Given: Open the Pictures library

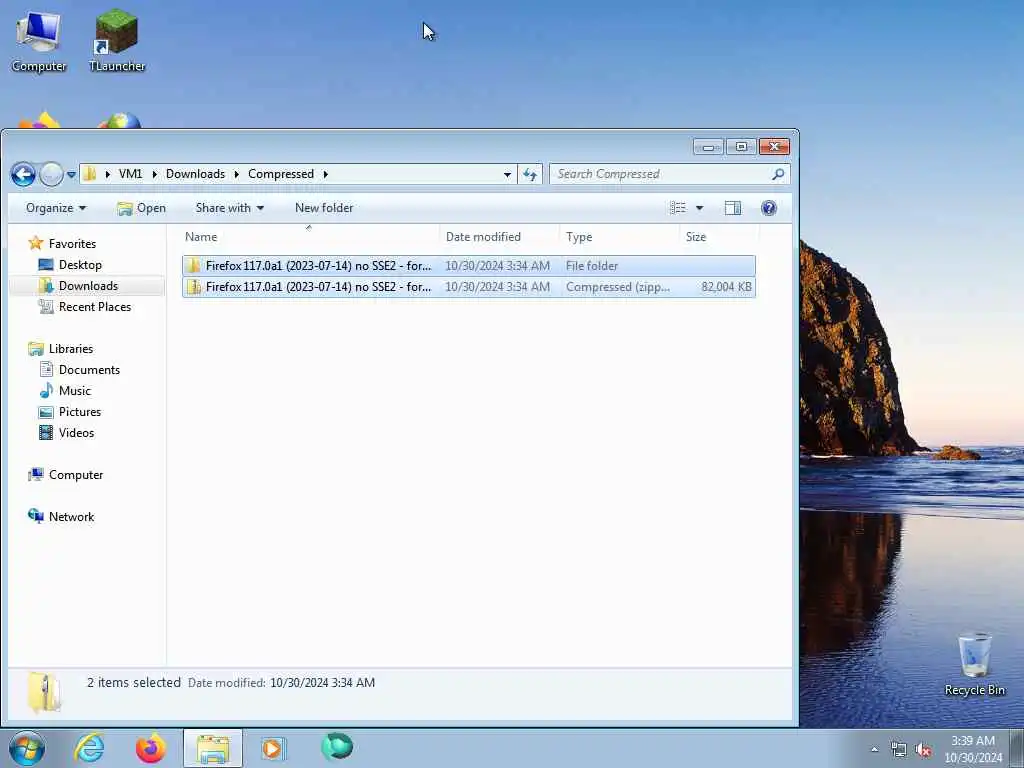Looking at the screenshot, I should tap(71, 411).
